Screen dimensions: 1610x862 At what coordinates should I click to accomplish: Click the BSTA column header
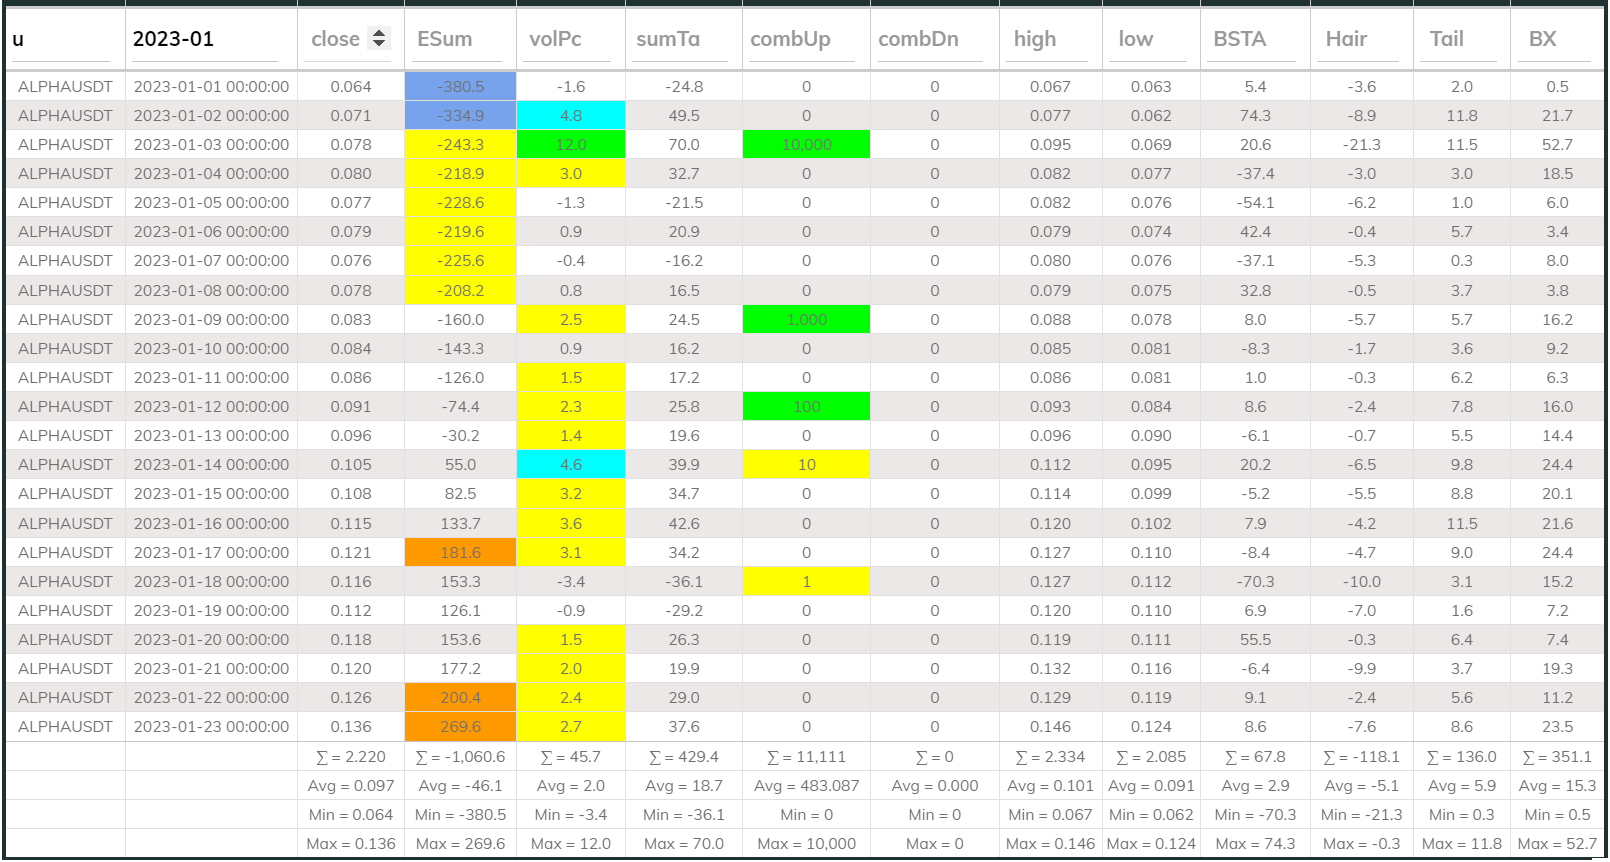(x=1239, y=39)
